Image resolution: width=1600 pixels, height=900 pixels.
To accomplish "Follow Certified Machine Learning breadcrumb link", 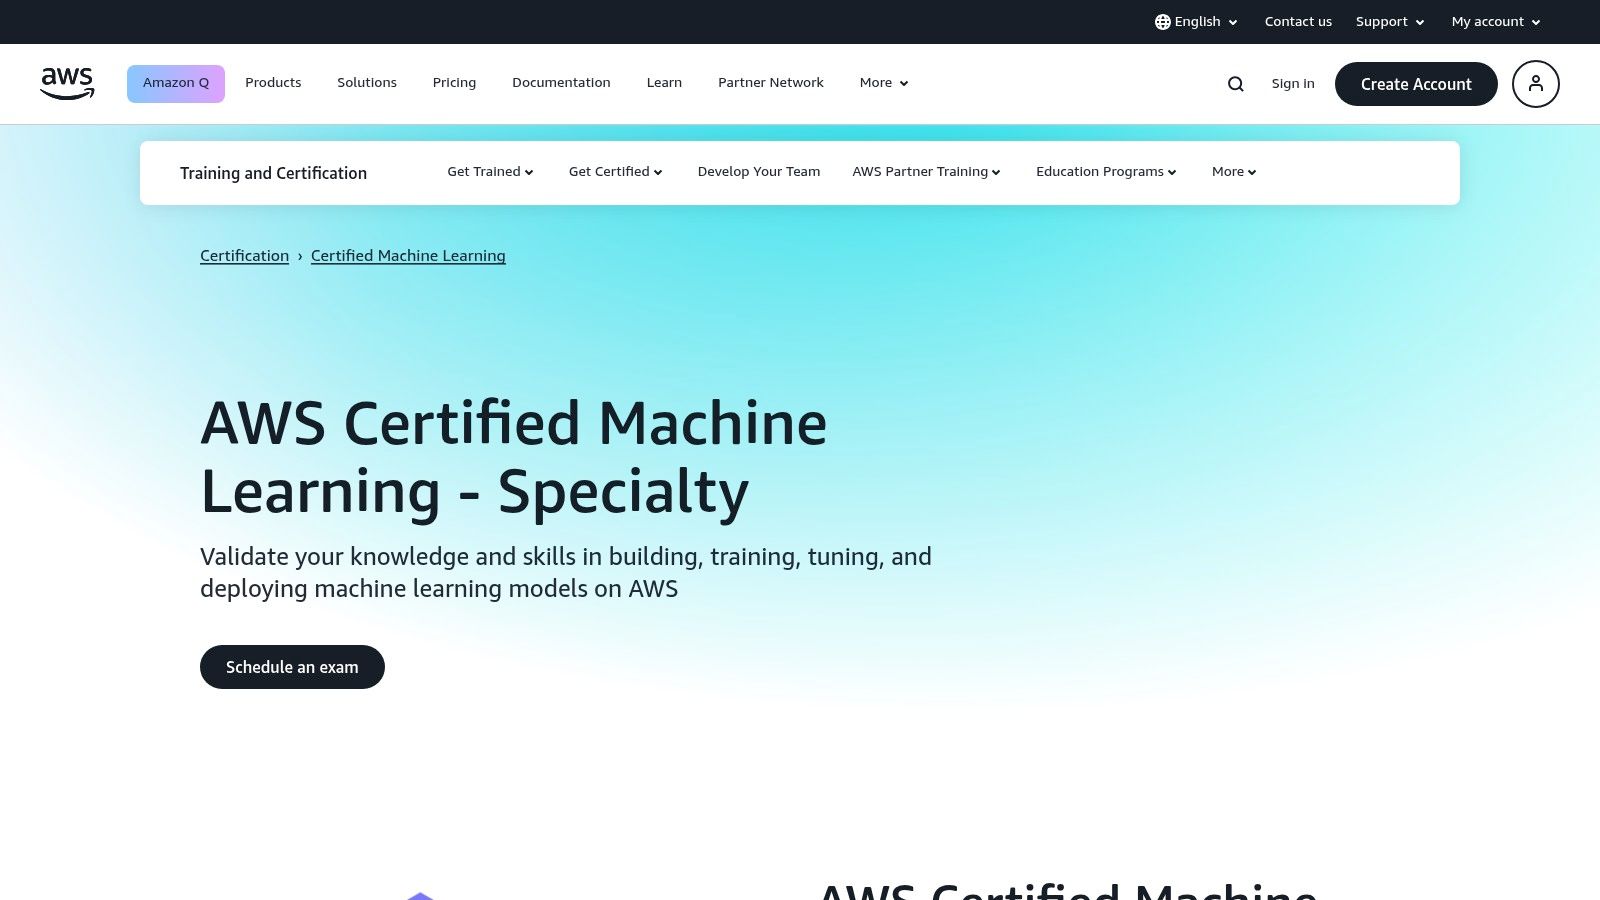I will tap(408, 256).
